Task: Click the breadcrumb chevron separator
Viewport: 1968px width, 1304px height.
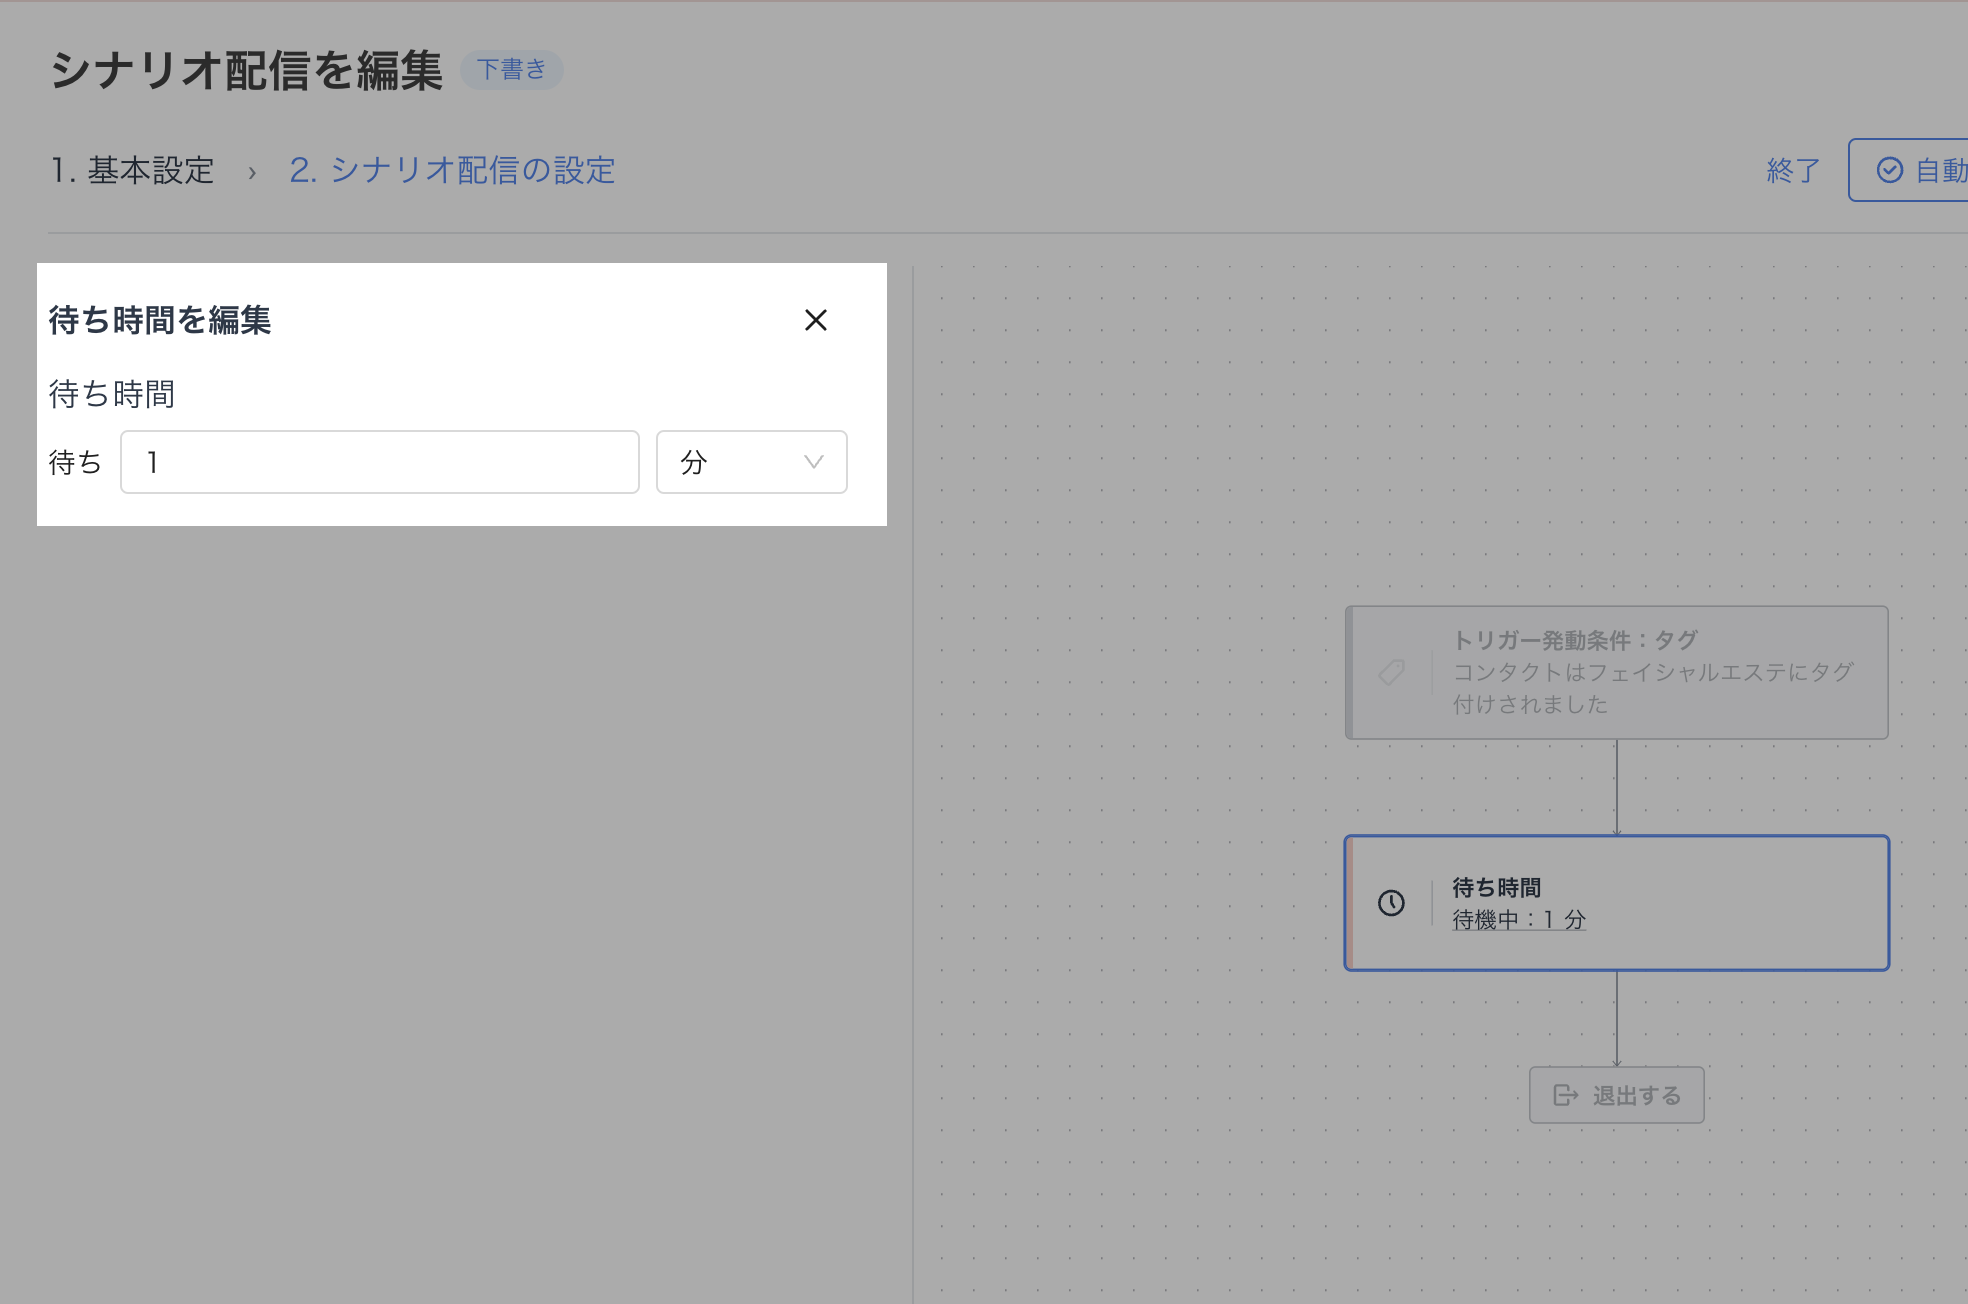Action: 252,172
